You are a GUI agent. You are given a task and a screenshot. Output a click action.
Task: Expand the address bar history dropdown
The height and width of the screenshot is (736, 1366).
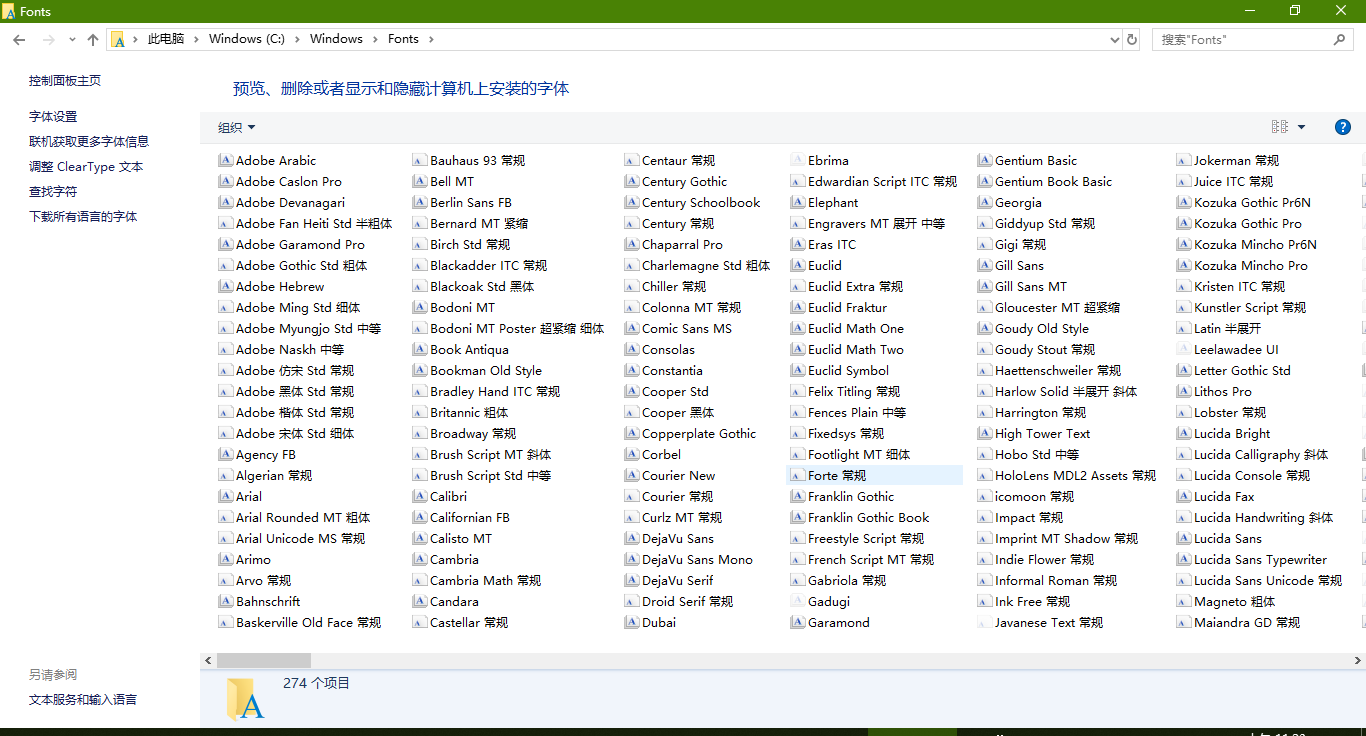(x=1115, y=39)
